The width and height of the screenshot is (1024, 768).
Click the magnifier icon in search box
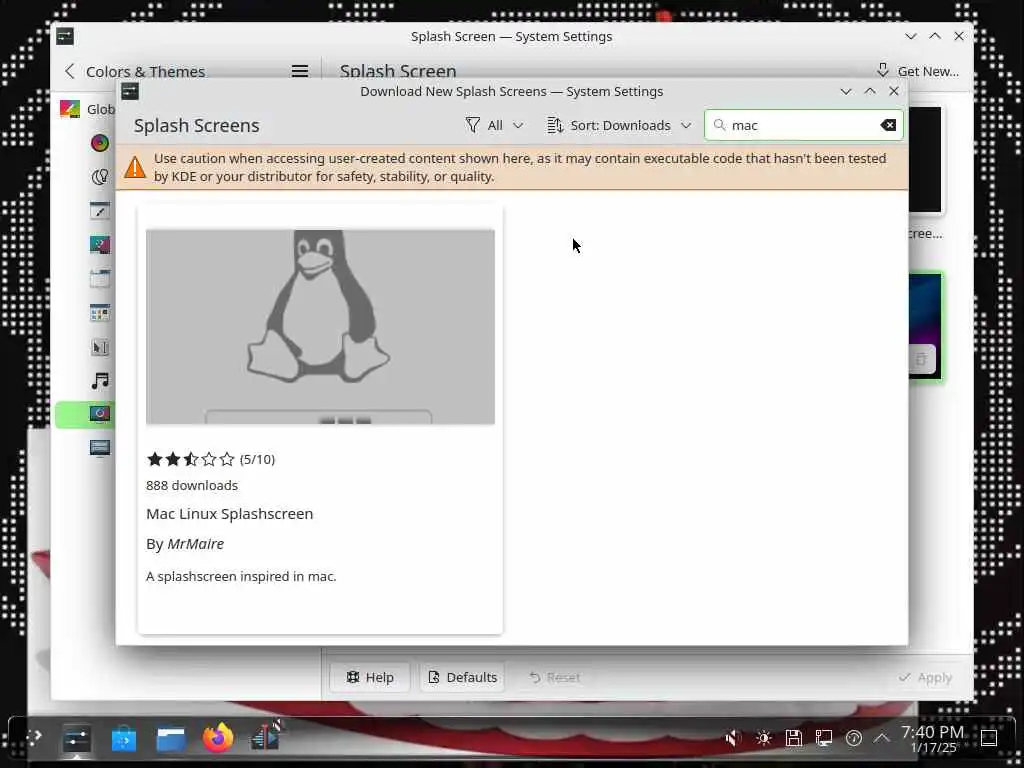coord(720,125)
